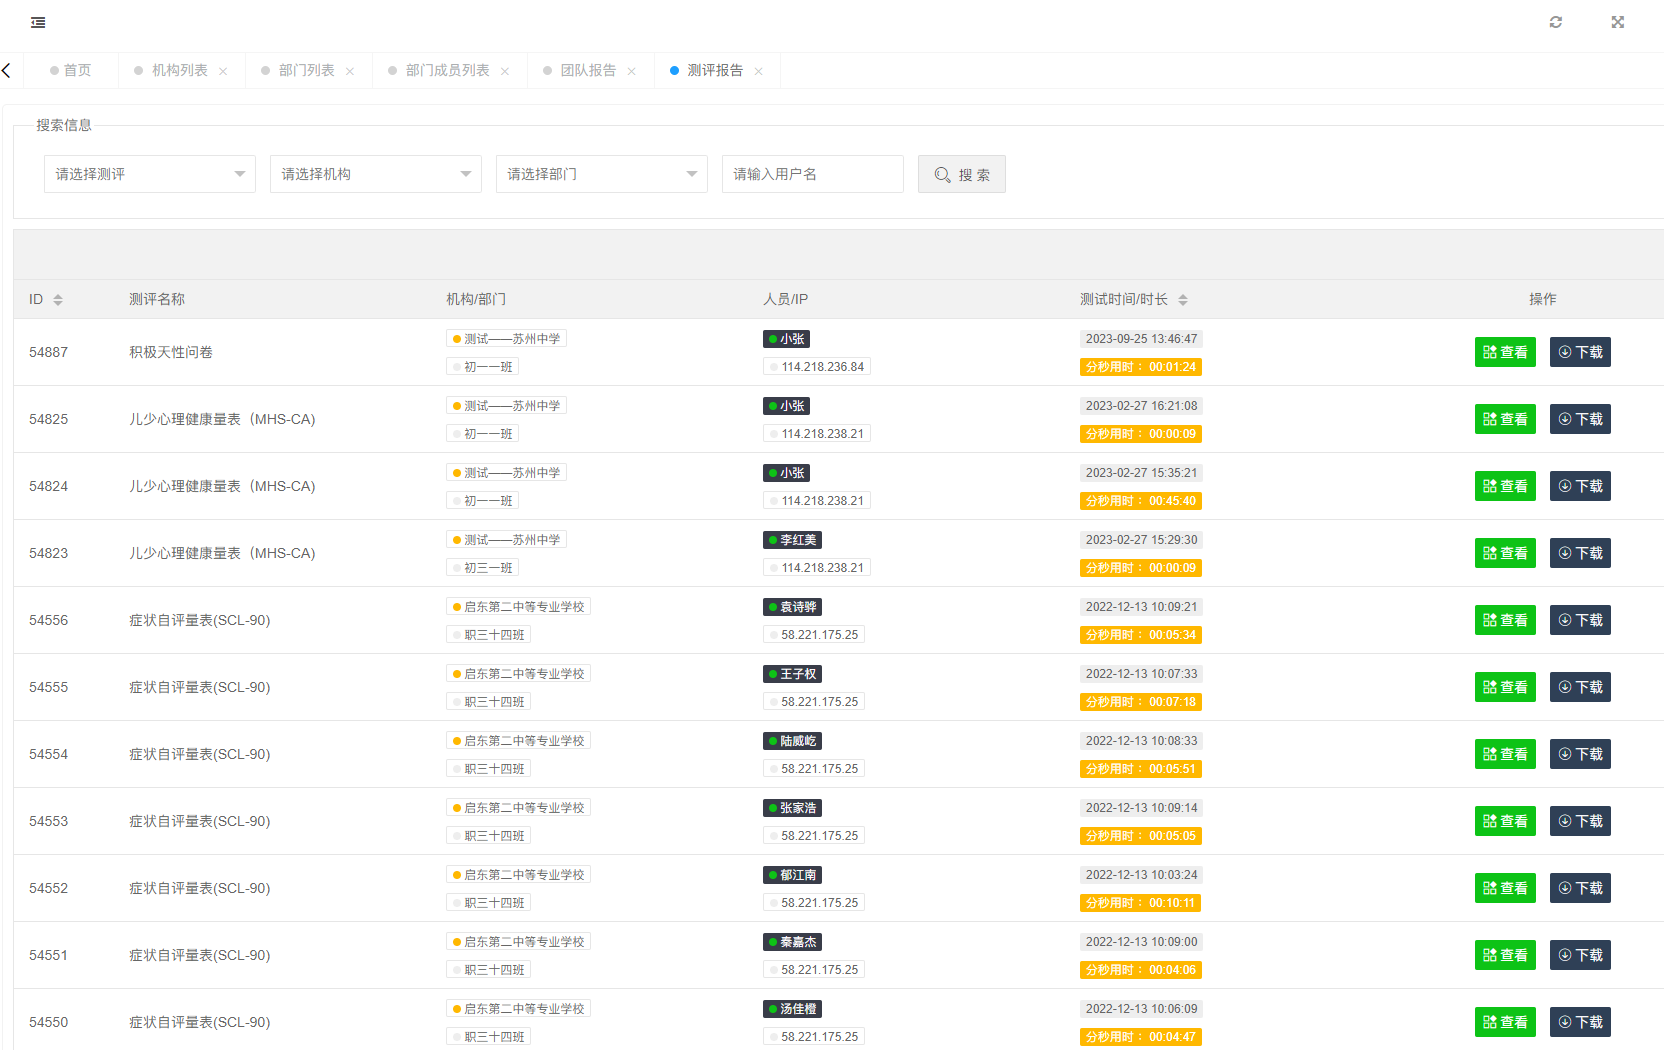Screen dimensions: 1664x1050
Task: Focus the 请输入用户名 input field
Action: 813,174
